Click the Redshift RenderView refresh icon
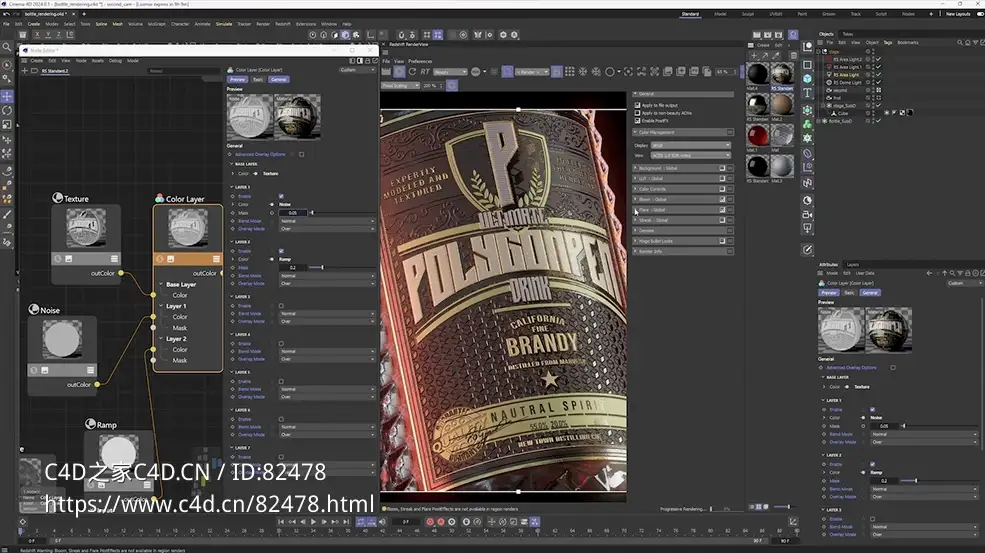Screen dimensions: 985x553 tap(412, 72)
